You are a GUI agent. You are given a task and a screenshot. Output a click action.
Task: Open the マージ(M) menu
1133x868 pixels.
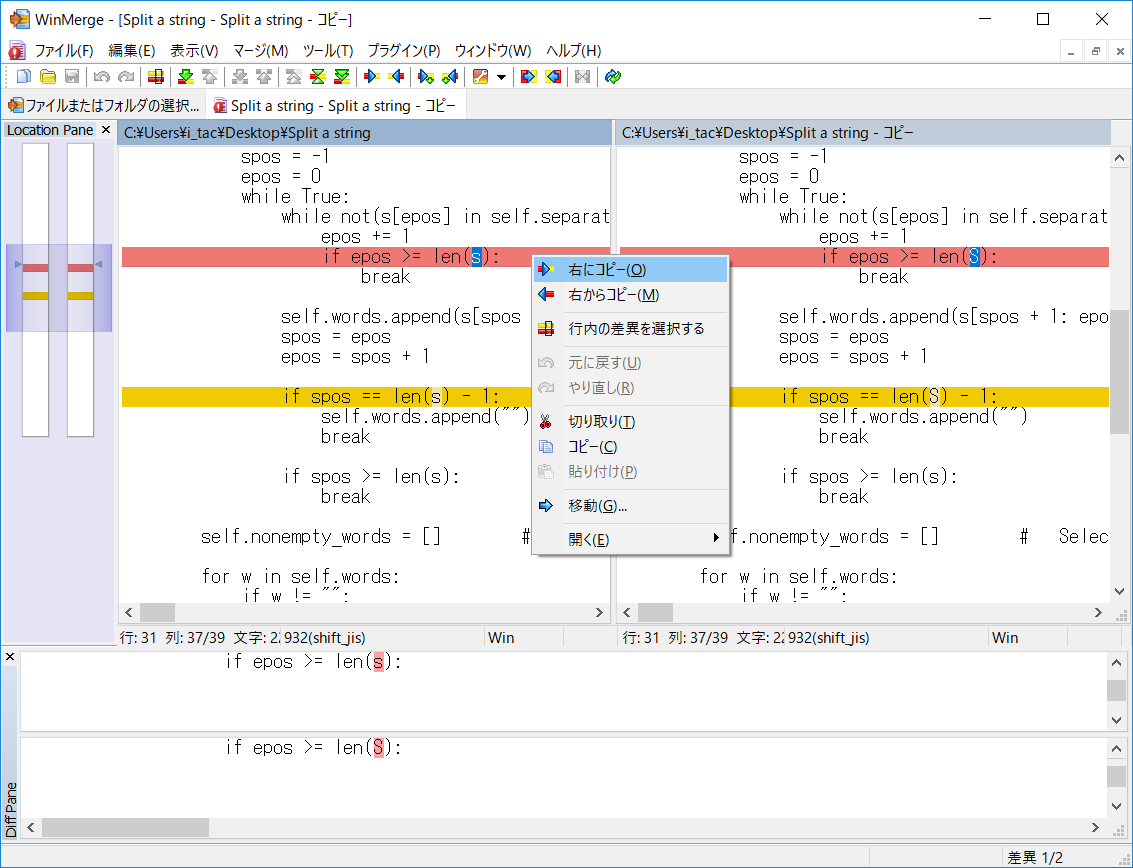260,51
